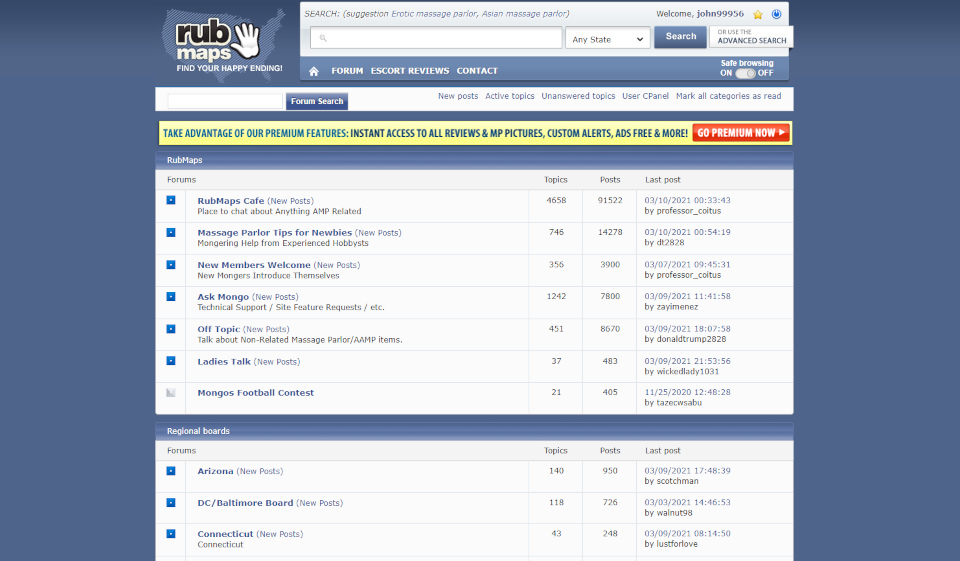Click the DC/Baltimore Board status icon
Screen dimensions: 960x561
click(171, 502)
